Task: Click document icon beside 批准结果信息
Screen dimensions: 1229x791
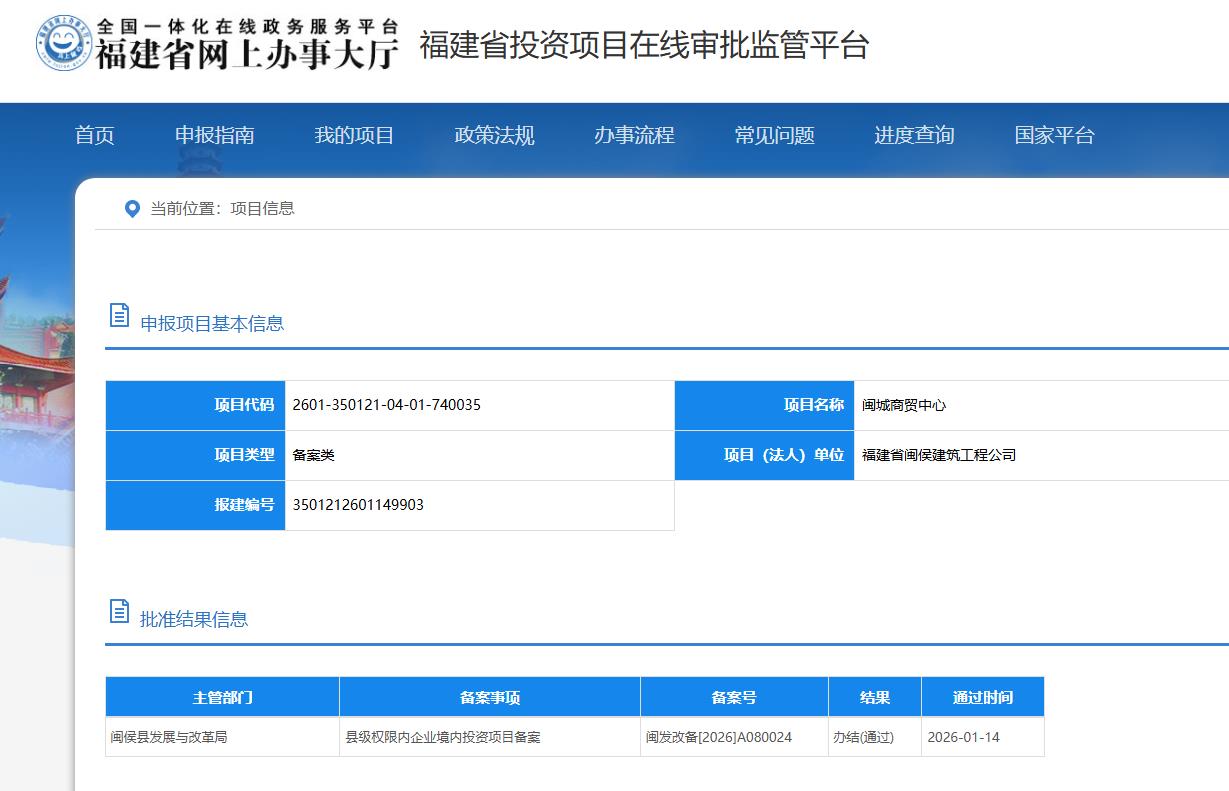Action: [x=119, y=612]
